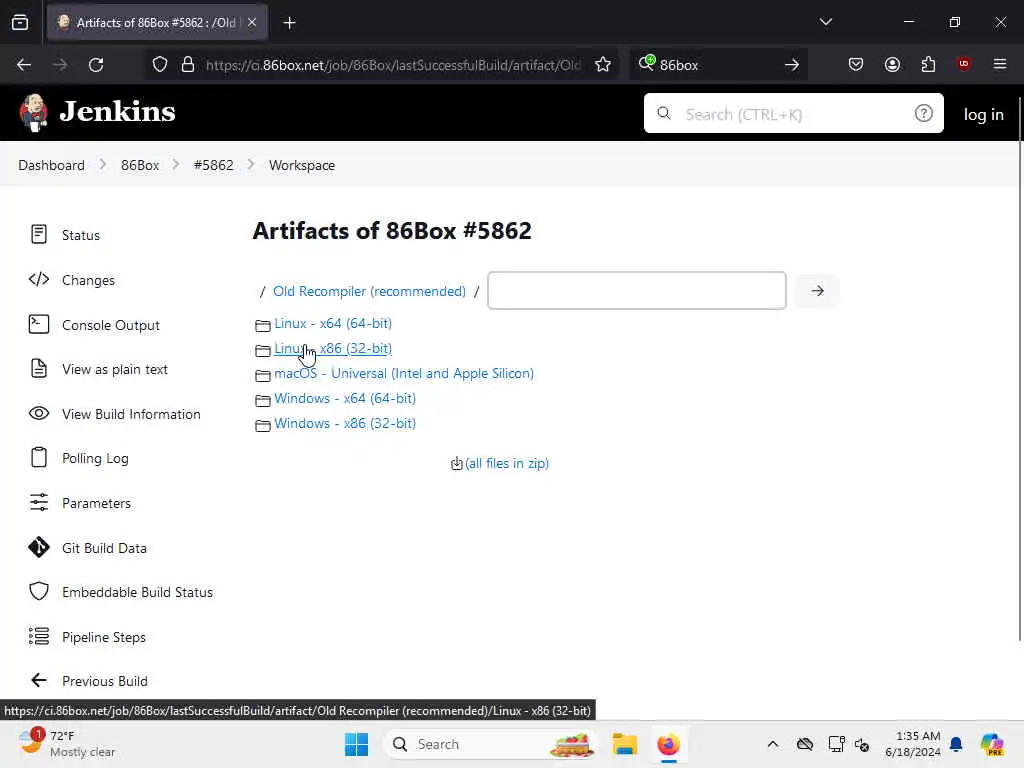Click the browser URL address bar
This screenshot has width=1024, height=768.
(393, 65)
